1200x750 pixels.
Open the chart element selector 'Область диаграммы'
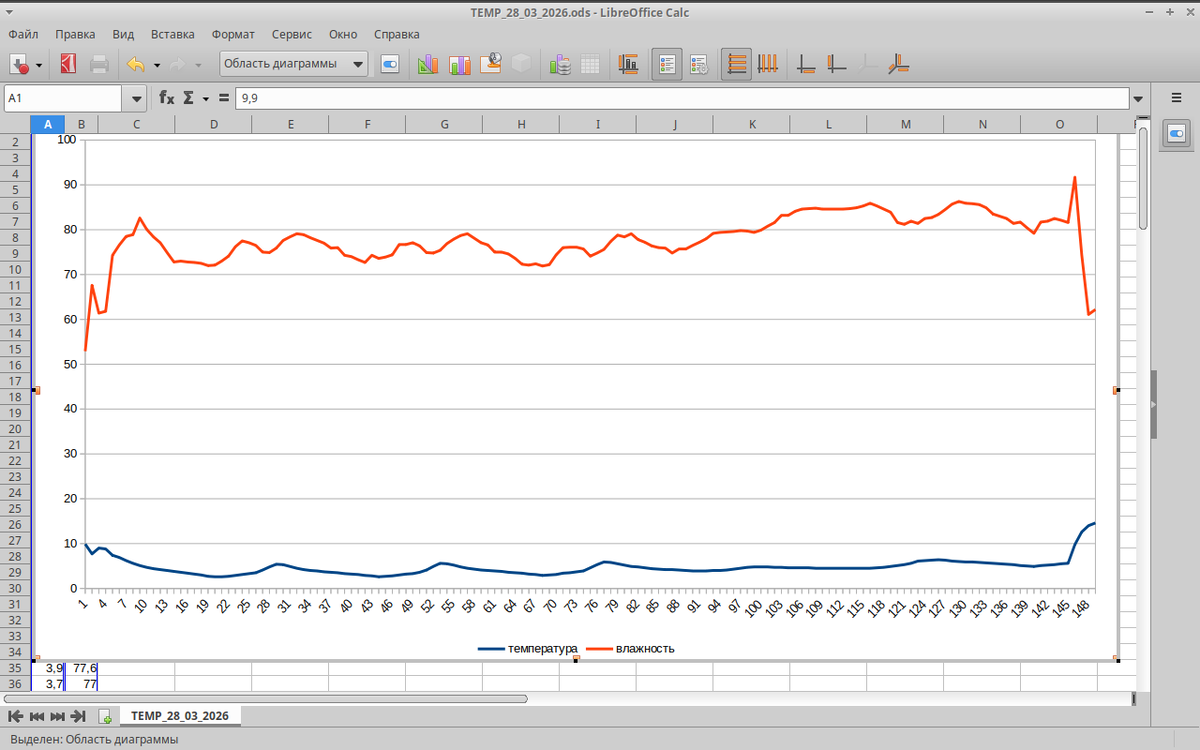click(x=294, y=64)
